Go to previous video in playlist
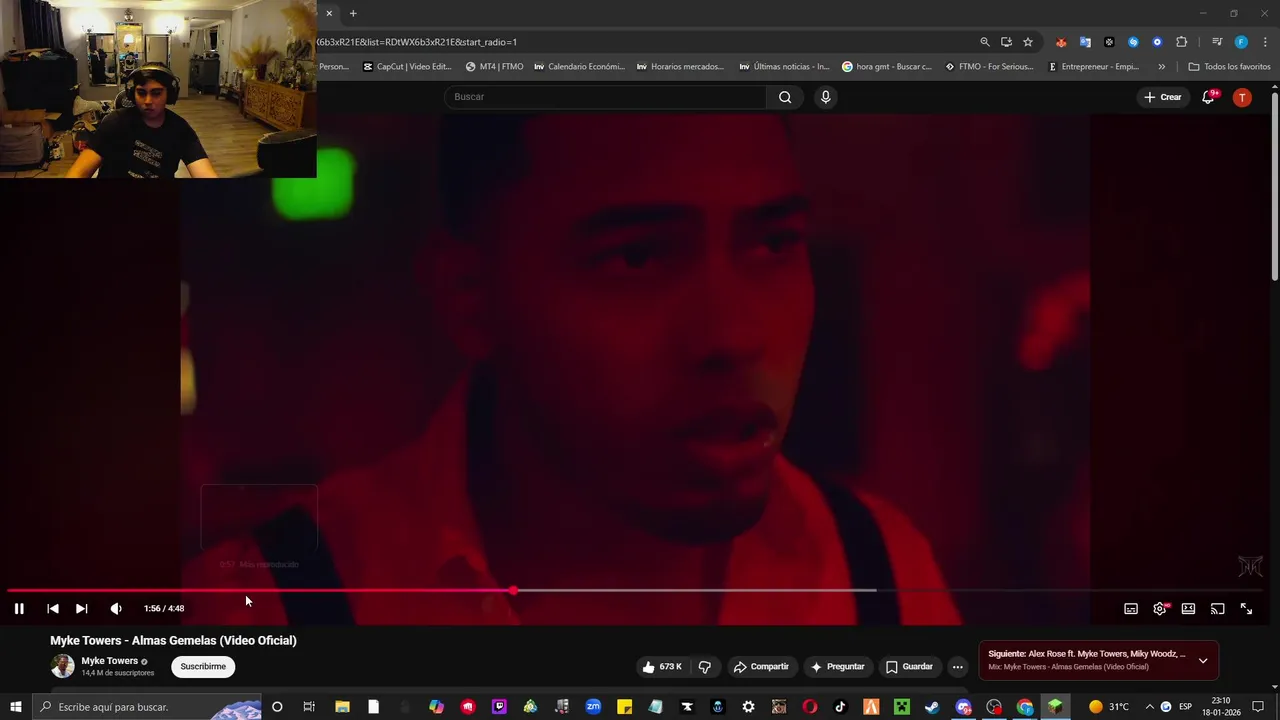Screen dimensions: 1280x720 [53, 608]
